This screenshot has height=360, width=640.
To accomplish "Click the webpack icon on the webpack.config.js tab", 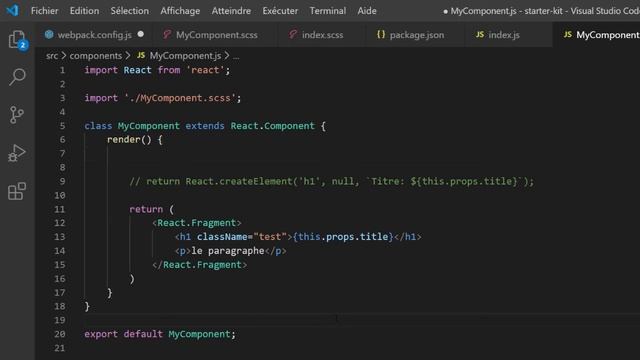I will [49, 35].
